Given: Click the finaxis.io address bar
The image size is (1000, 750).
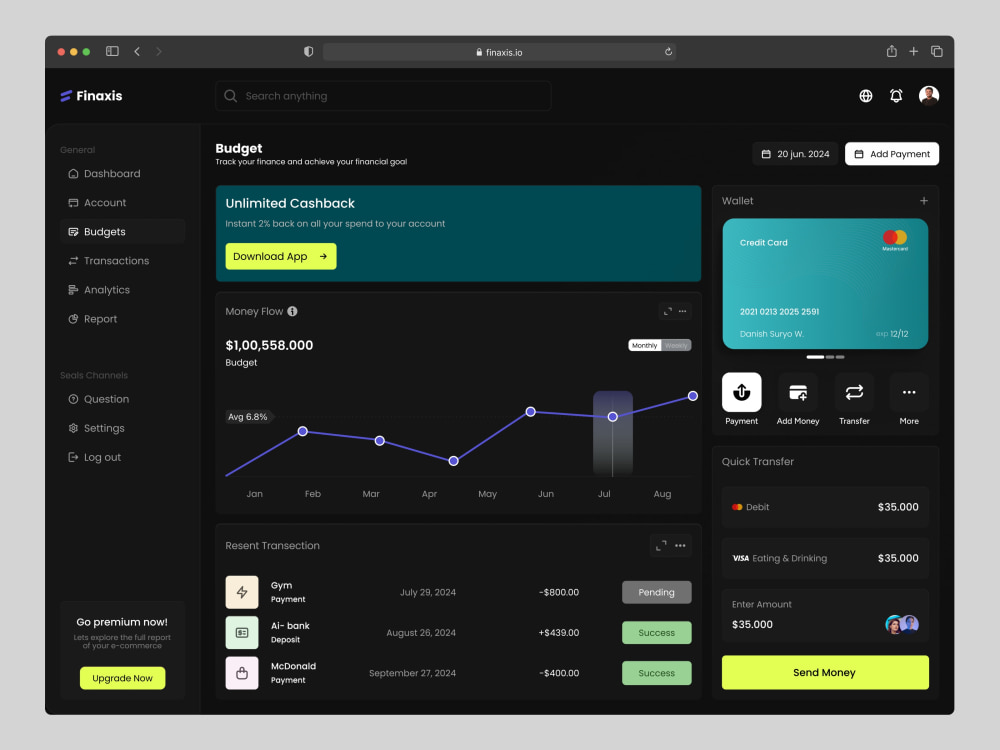Looking at the screenshot, I should click(x=499, y=52).
